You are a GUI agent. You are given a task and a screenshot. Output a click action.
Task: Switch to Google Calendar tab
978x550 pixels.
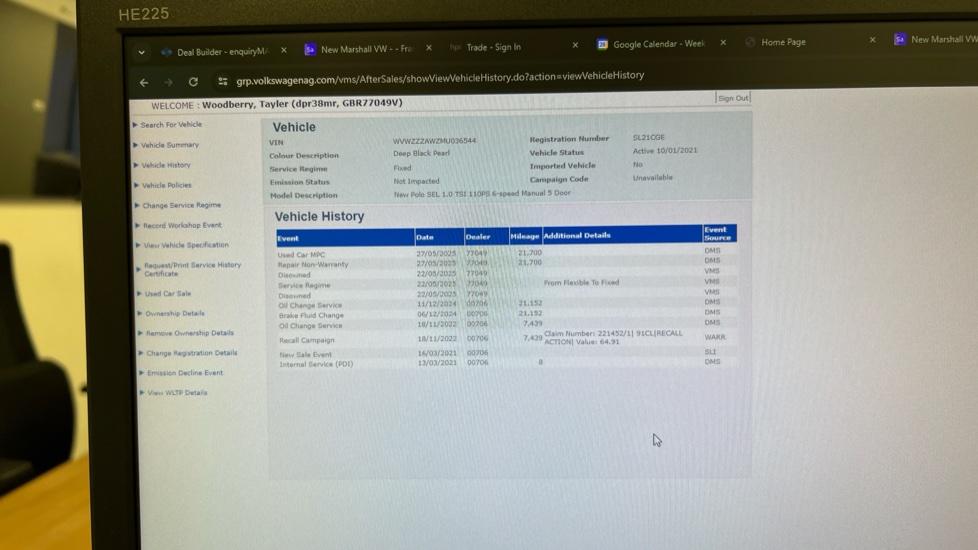click(x=652, y=44)
